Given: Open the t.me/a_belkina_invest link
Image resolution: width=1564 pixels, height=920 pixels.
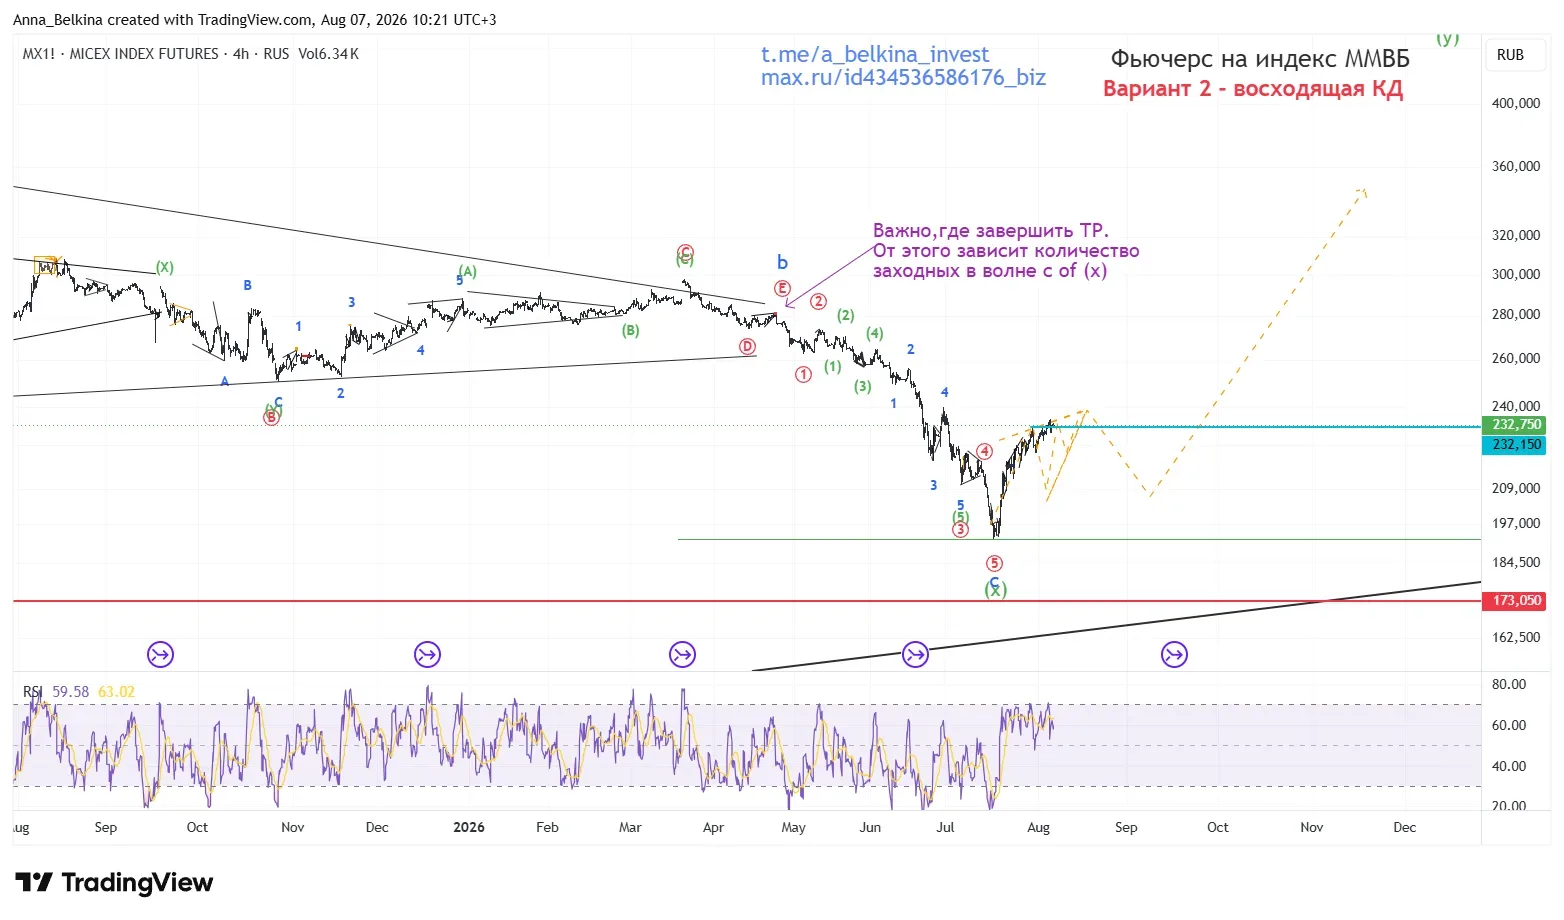Looking at the screenshot, I should click(x=875, y=55).
